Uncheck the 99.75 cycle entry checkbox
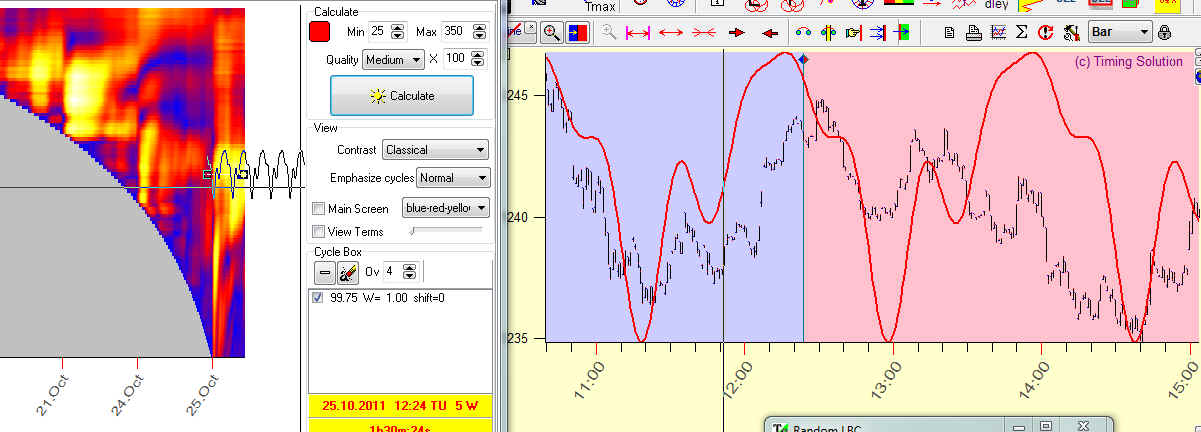1201x432 pixels. click(x=319, y=298)
